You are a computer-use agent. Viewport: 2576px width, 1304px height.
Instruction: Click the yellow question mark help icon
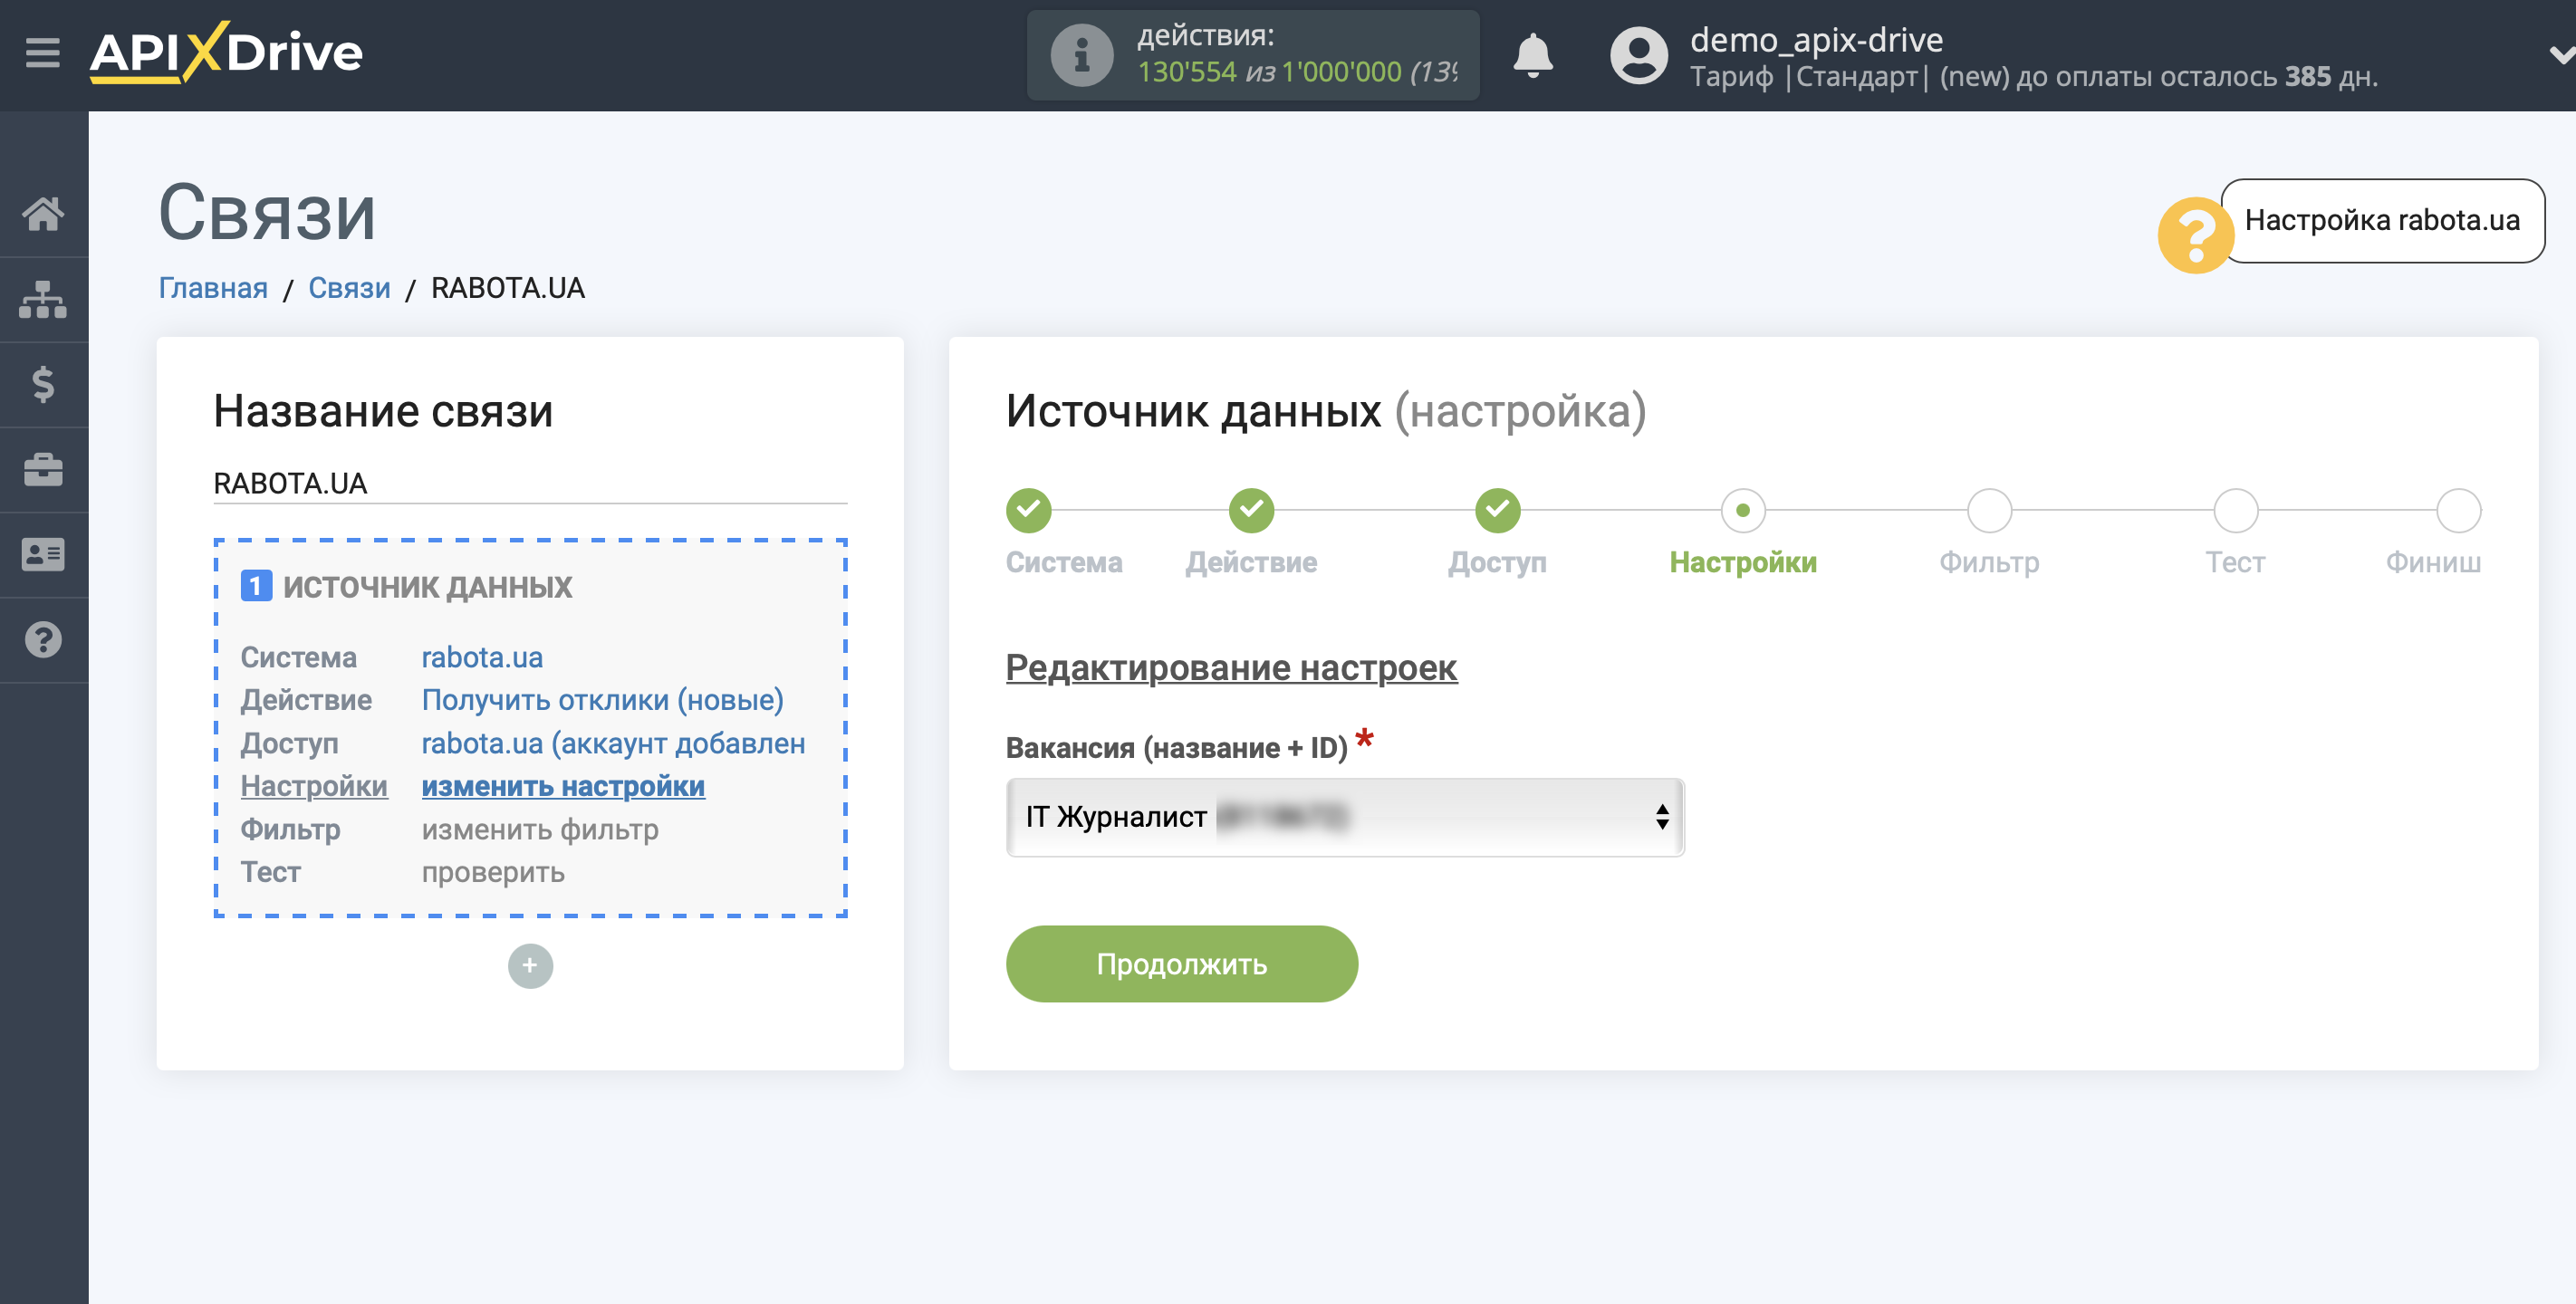point(2195,235)
